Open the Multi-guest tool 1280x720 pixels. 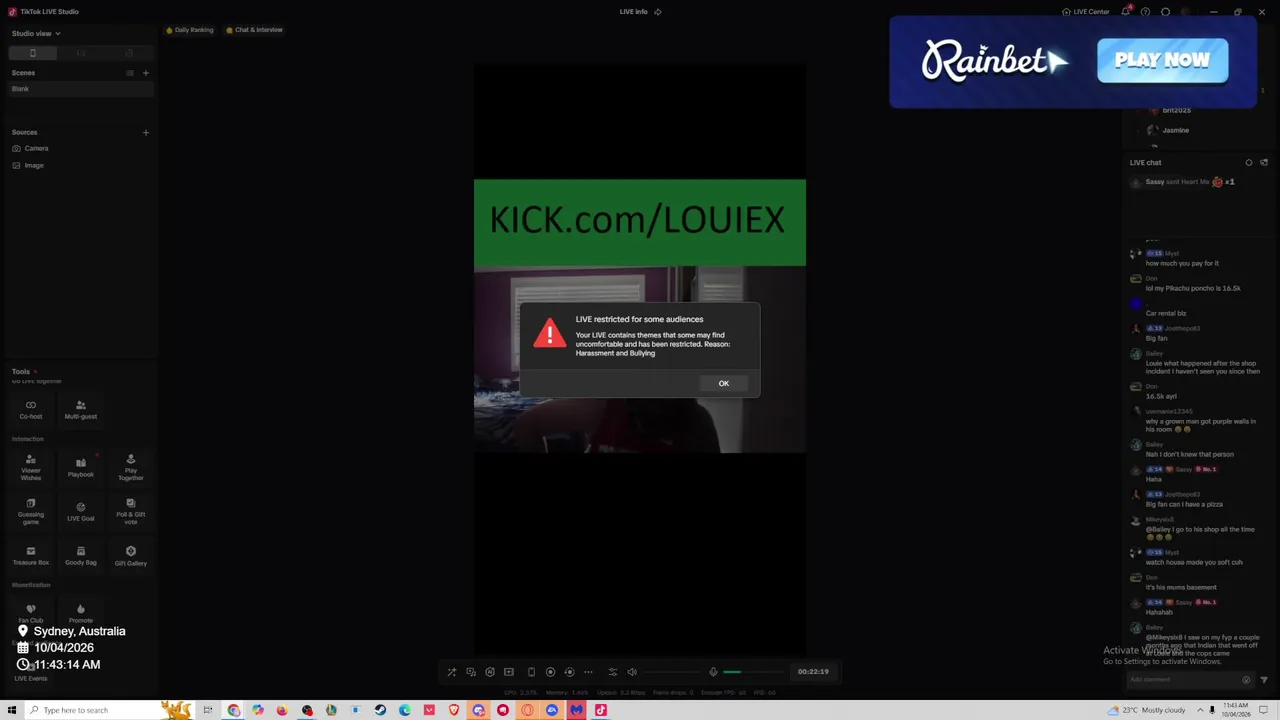tap(81, 410)
